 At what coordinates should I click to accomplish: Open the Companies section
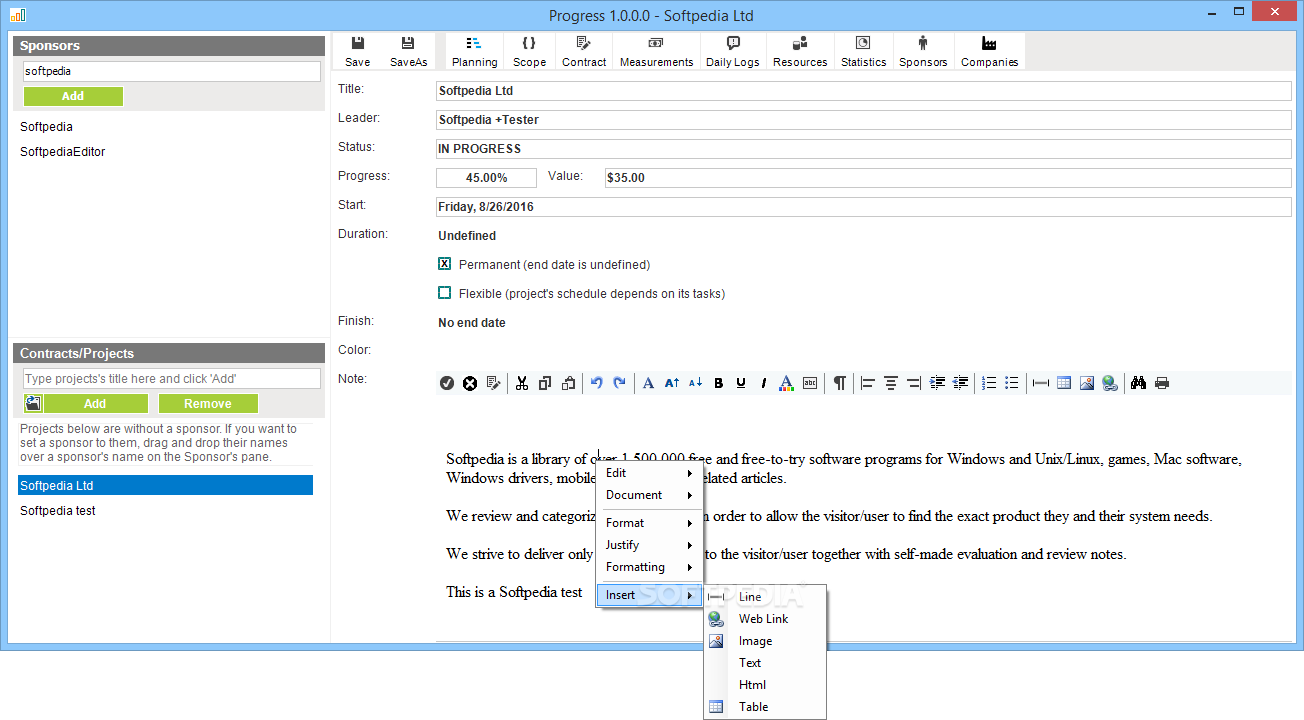(989, 51)
